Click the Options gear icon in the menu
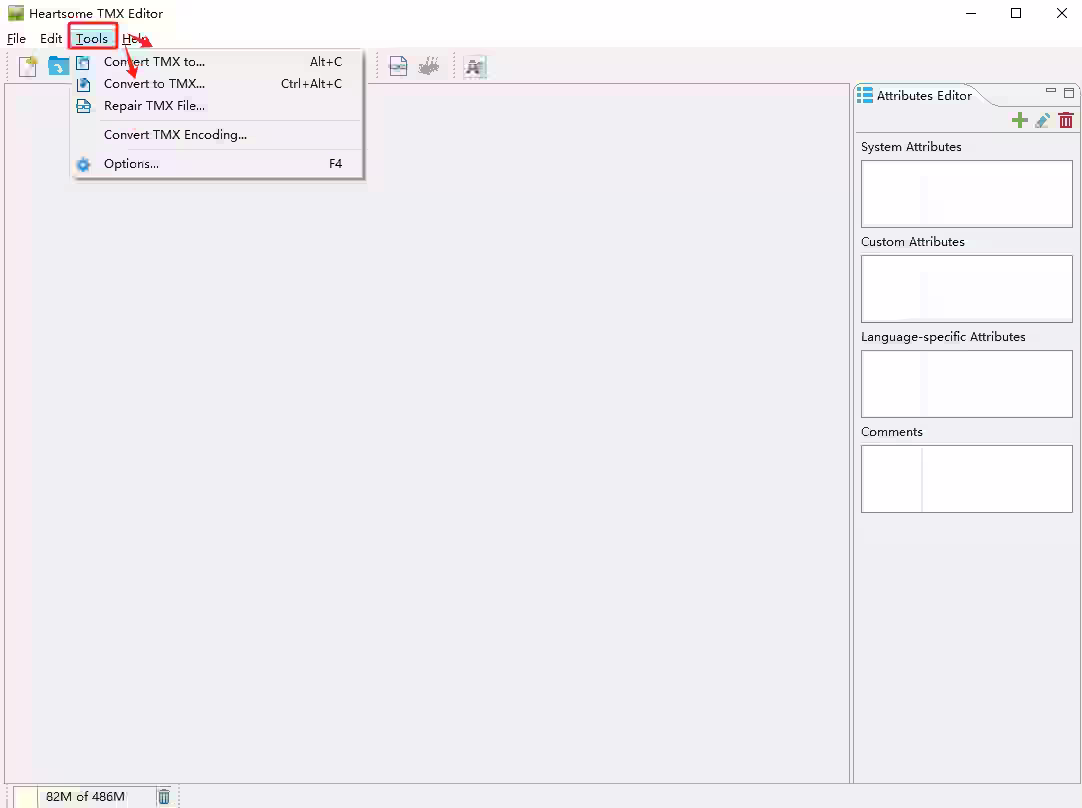Screen dimensions: 1082x808 [82, 164]
